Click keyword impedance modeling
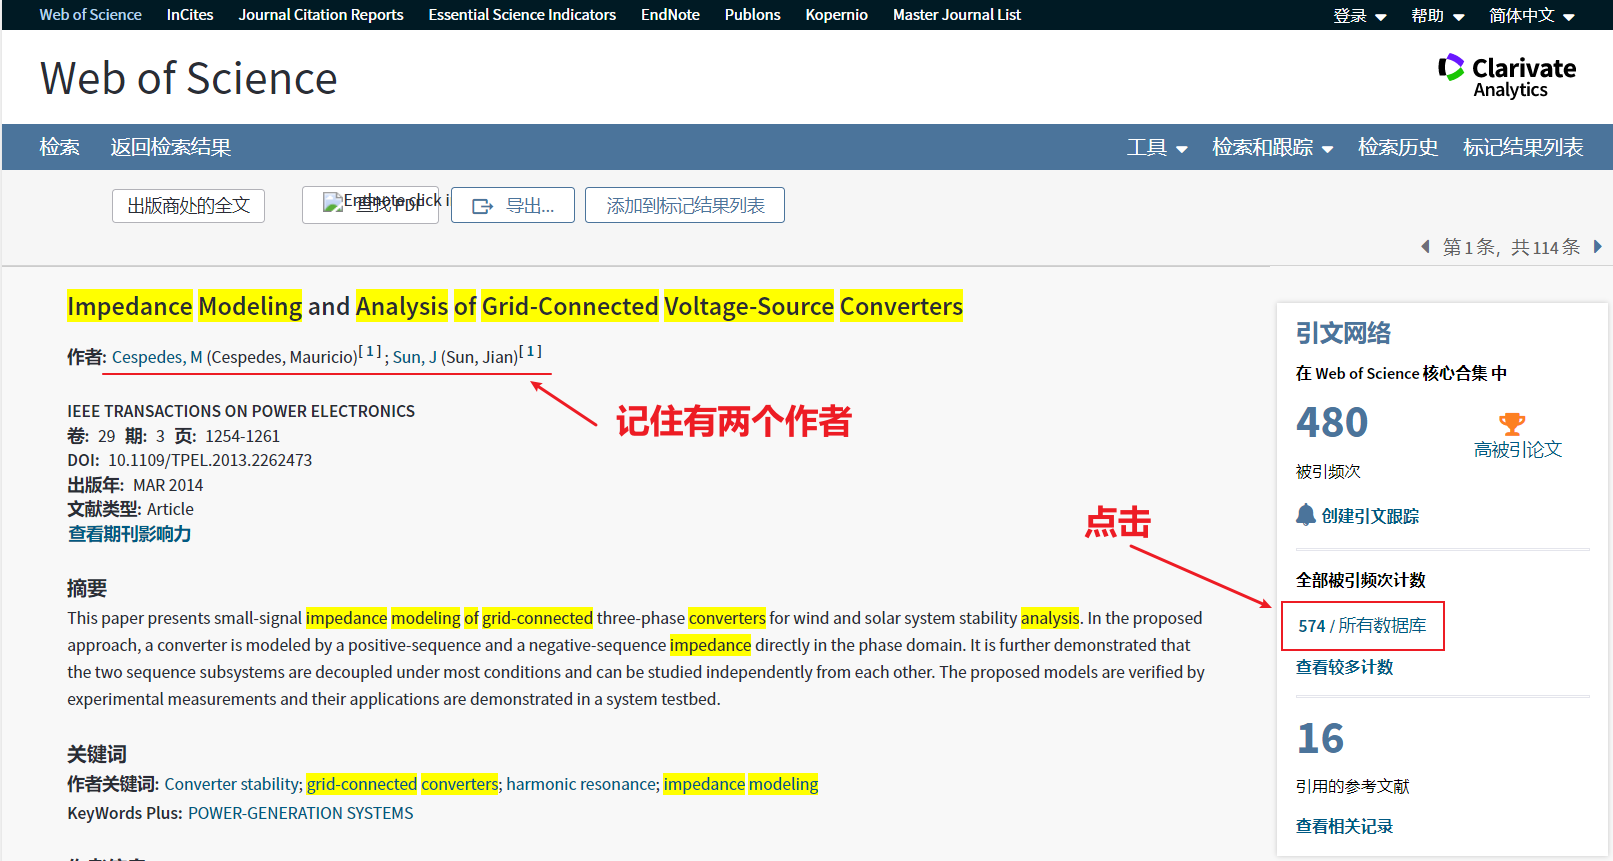1613x861 pixels. point(741,784)
